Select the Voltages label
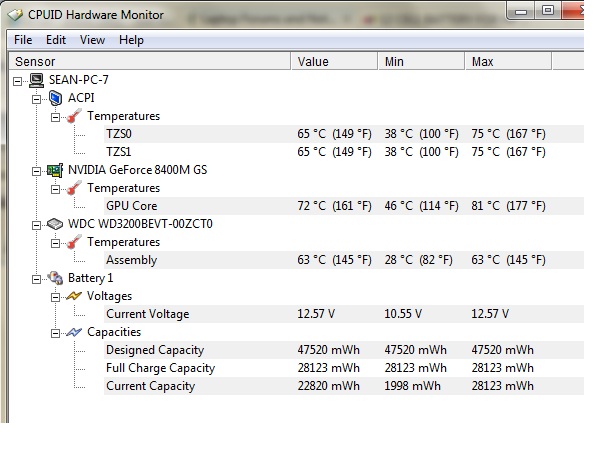 [x=109, y=296]
